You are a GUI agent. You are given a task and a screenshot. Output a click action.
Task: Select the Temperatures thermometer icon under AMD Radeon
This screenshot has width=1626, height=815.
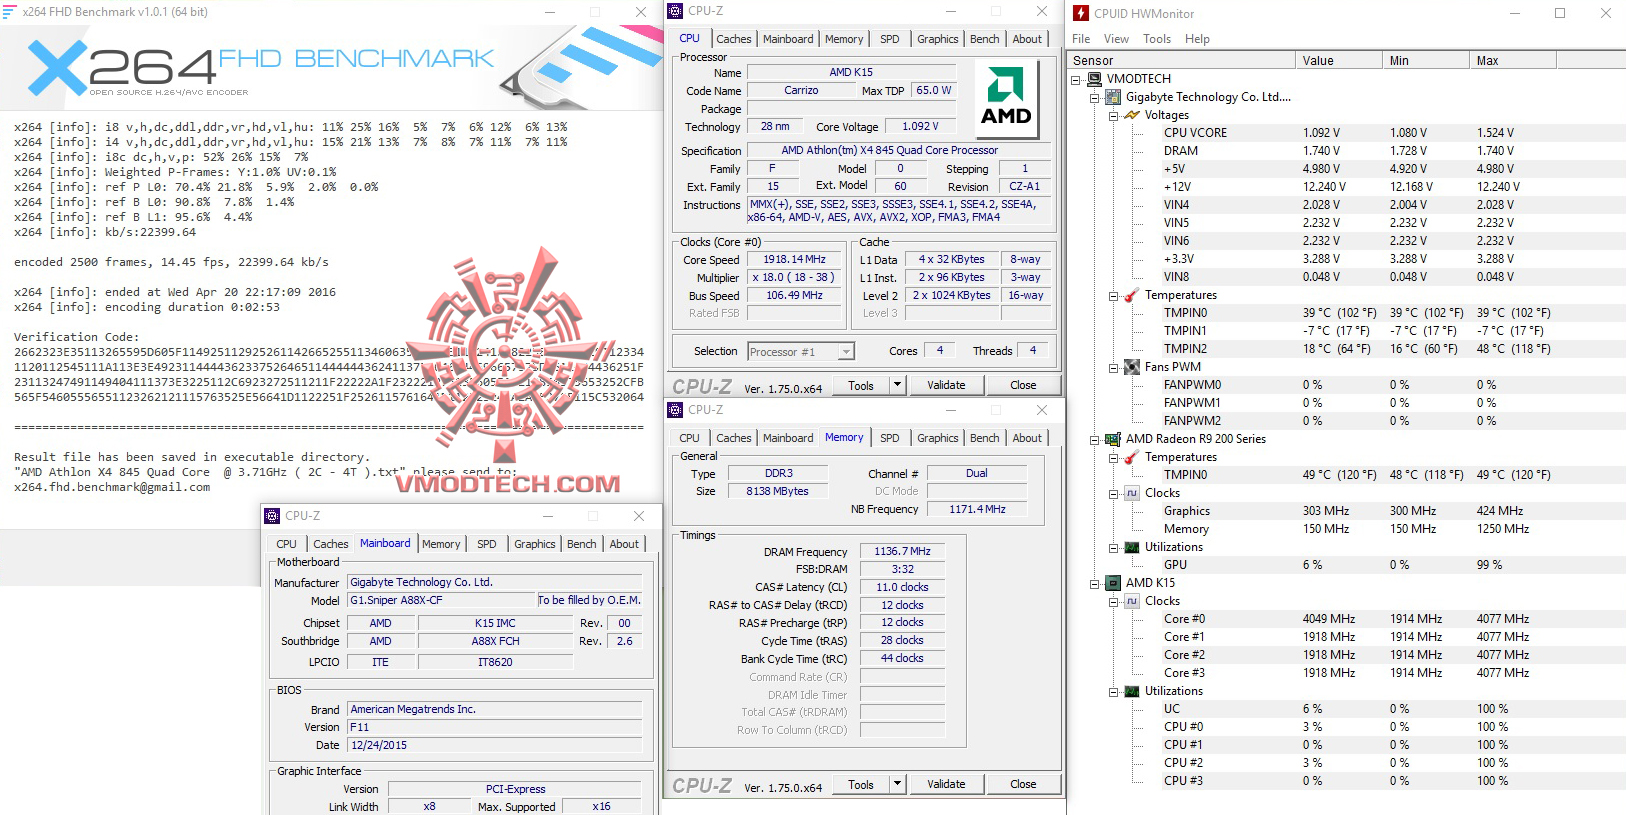pos(1132,457)
